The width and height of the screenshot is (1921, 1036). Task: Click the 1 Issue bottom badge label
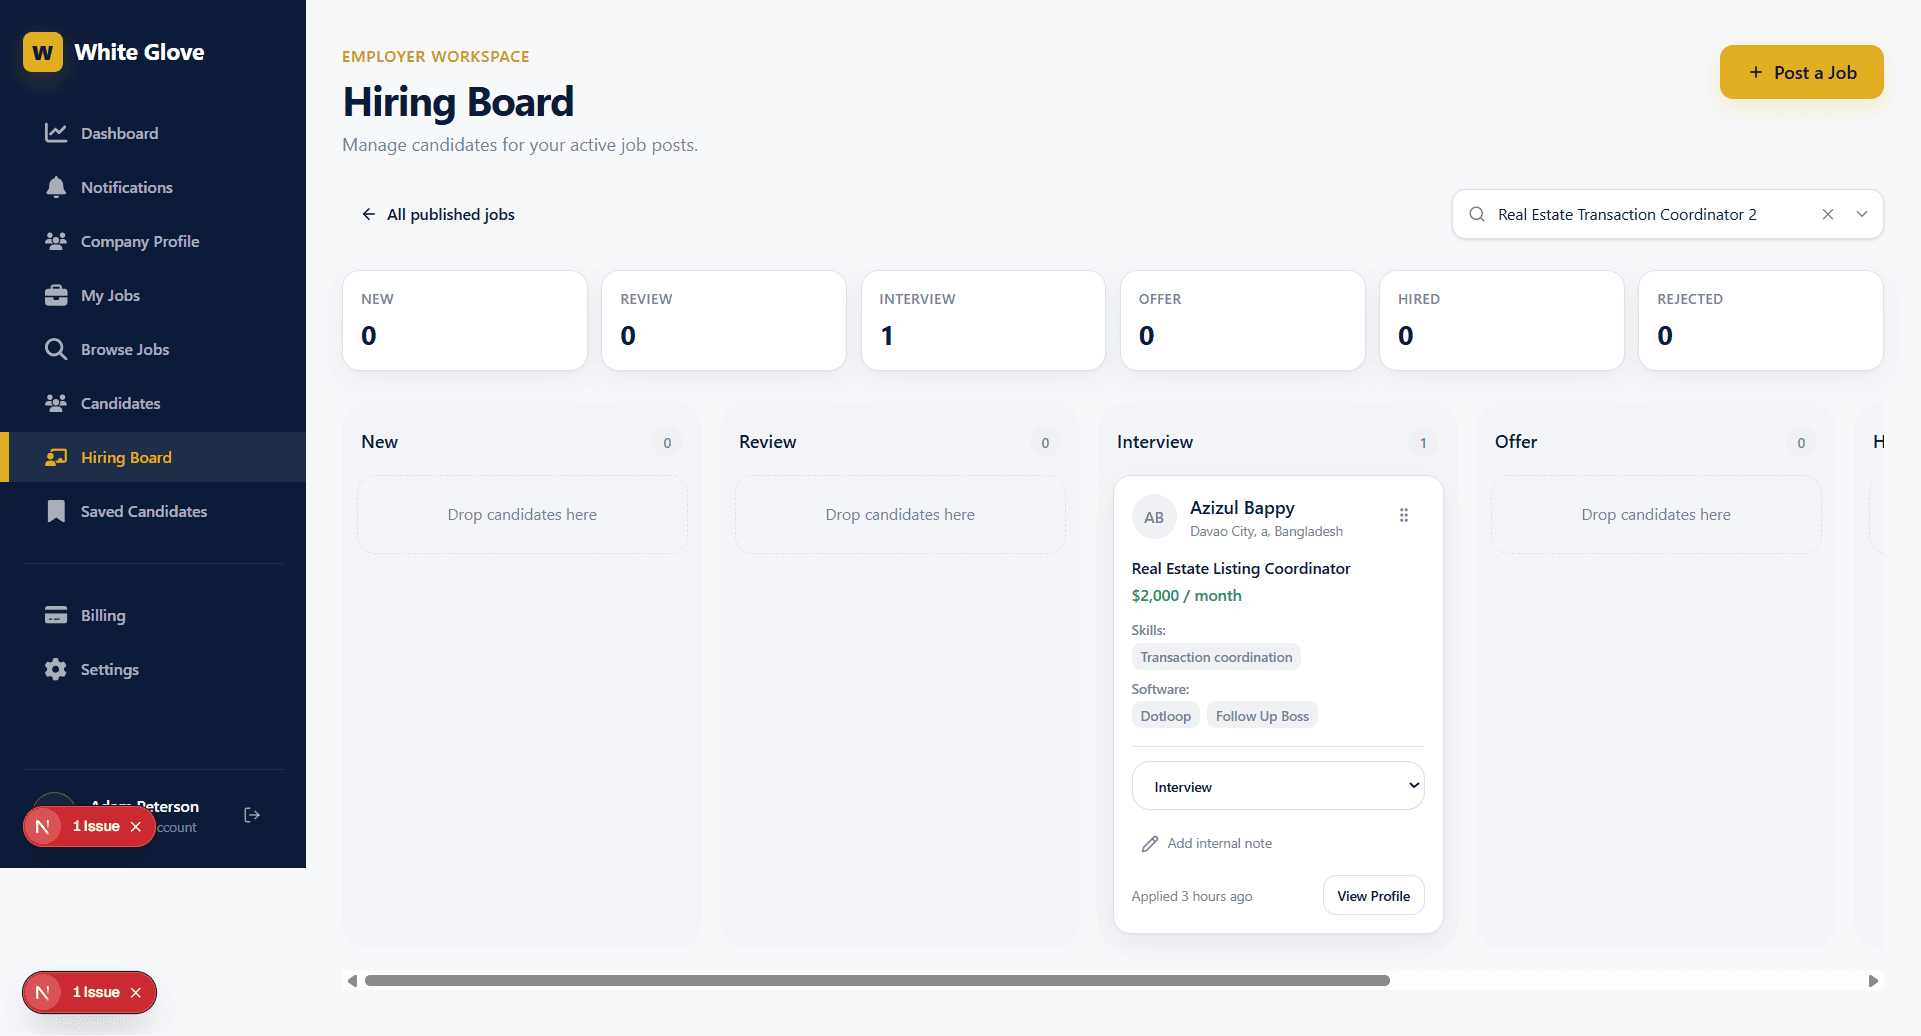click(96, 992)
